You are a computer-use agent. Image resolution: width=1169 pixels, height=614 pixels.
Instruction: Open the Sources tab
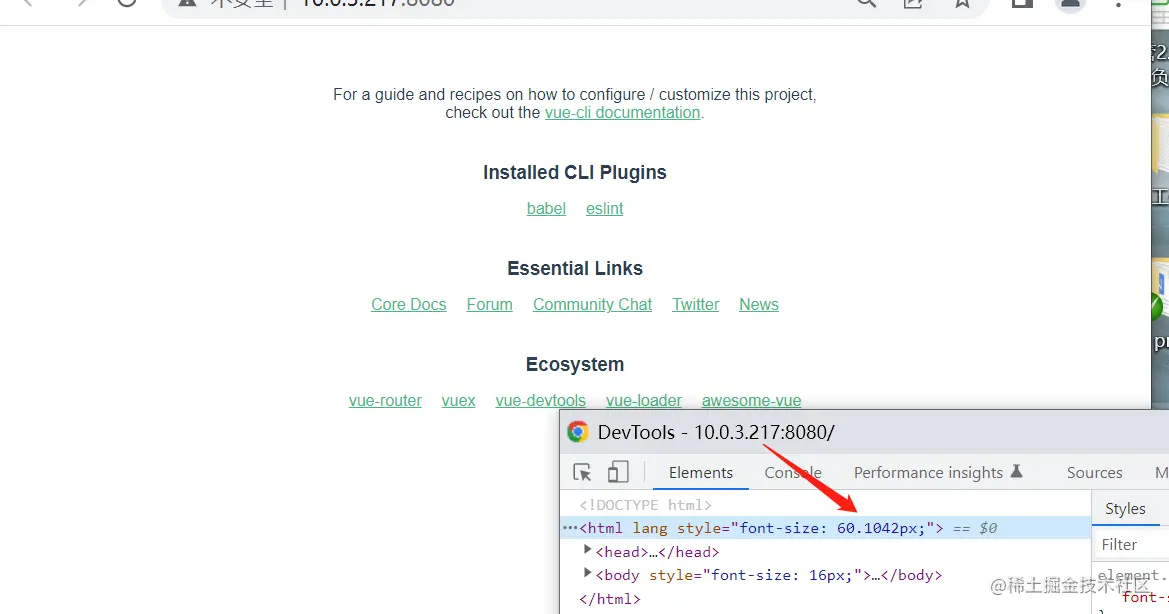tap(1094, 472)
